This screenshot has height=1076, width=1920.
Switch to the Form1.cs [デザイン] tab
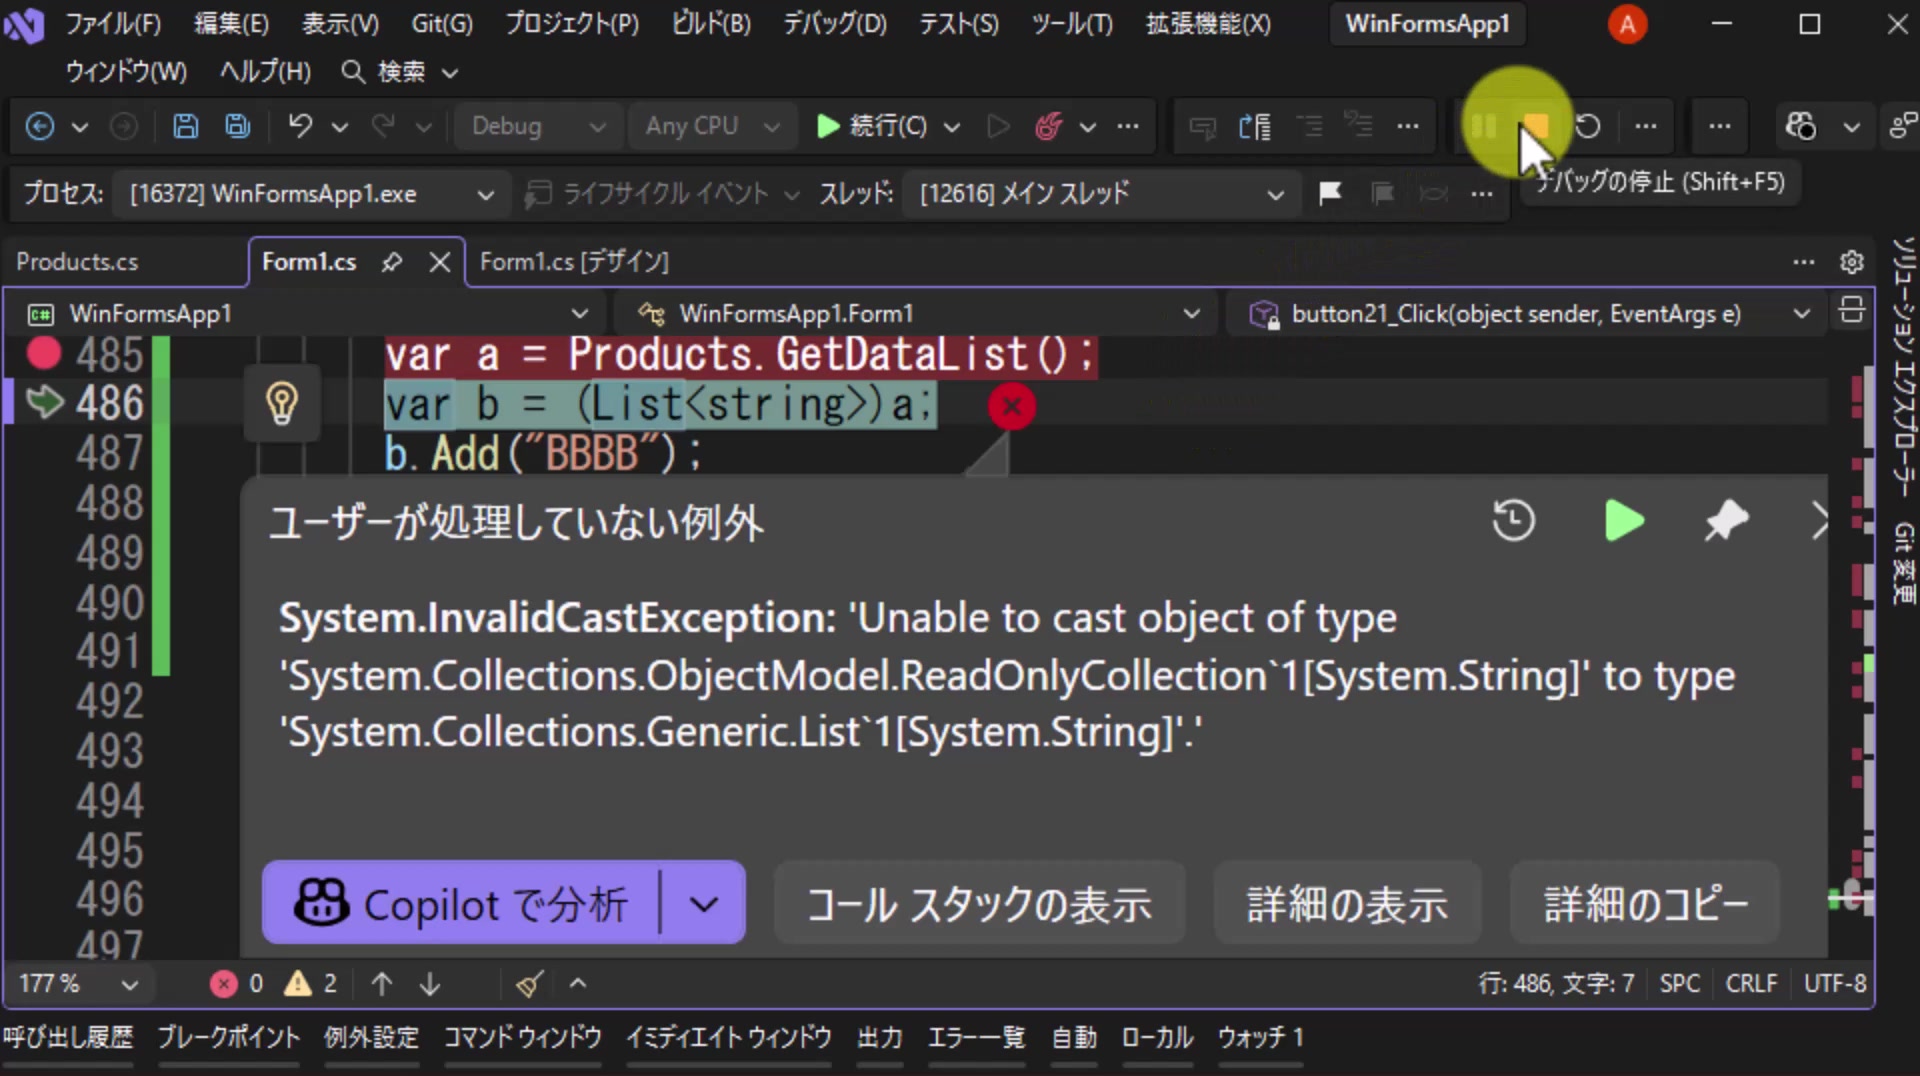[x=574, y=262]
